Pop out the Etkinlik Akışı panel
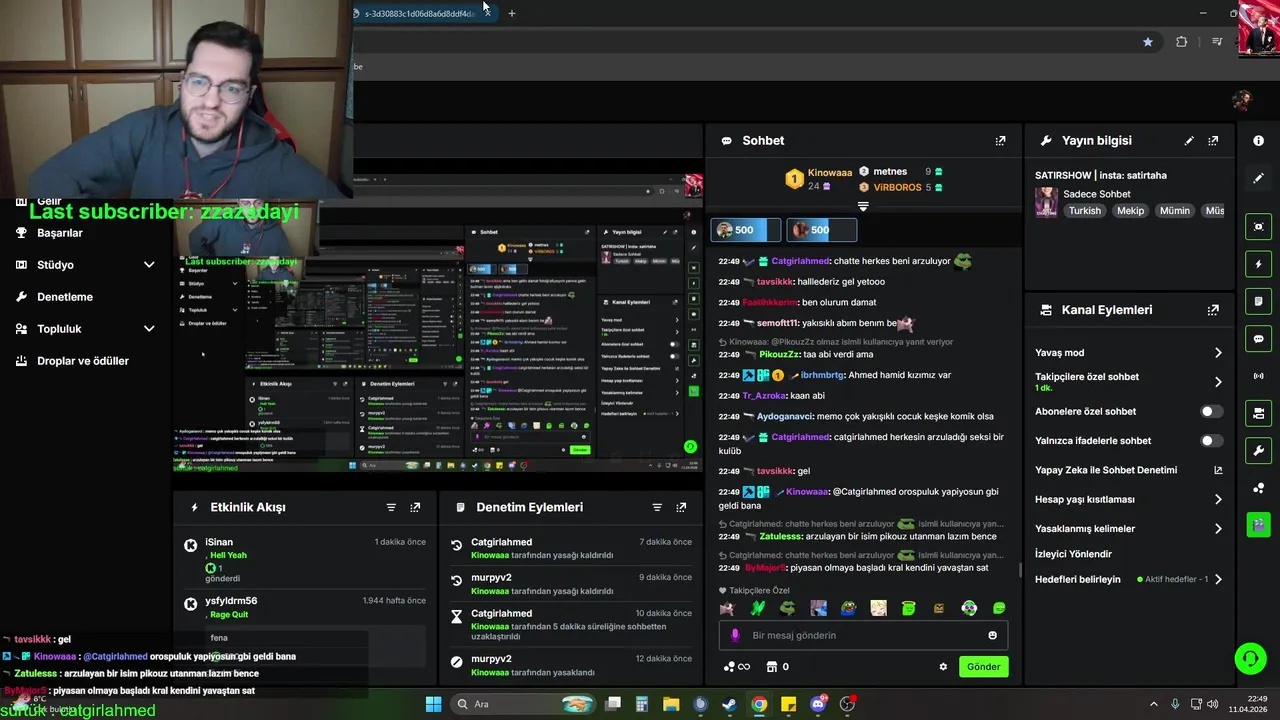 click(x=415, y=507)
